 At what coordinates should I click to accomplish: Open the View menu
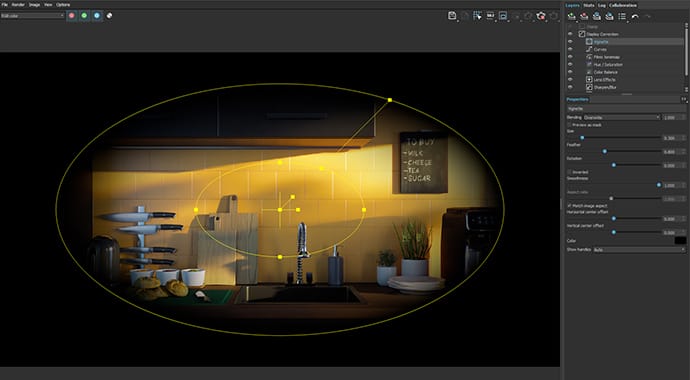[48, 4]
